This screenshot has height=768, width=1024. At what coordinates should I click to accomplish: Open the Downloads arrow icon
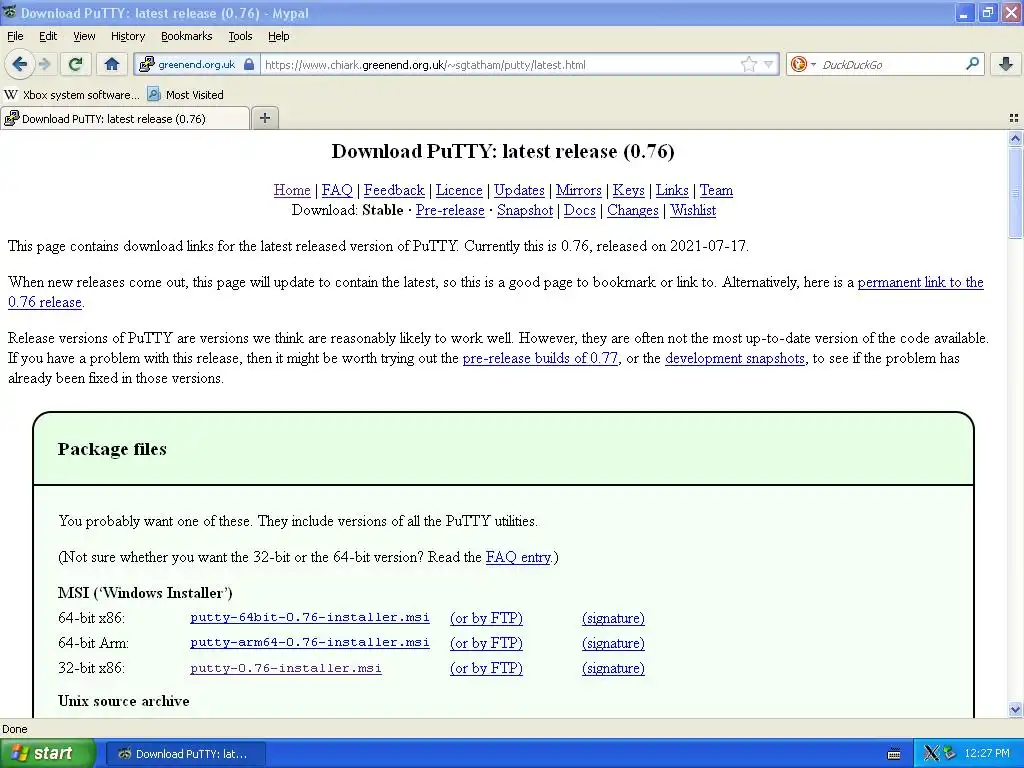1006,63
